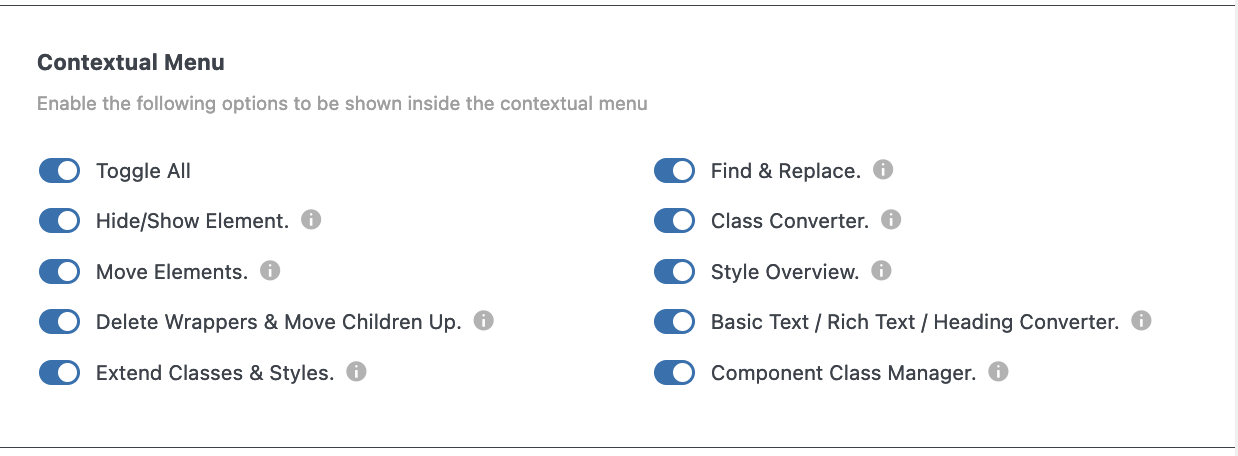Disable the Hide/Show Element toggle
1238x456 pixels.
(59, 221)
